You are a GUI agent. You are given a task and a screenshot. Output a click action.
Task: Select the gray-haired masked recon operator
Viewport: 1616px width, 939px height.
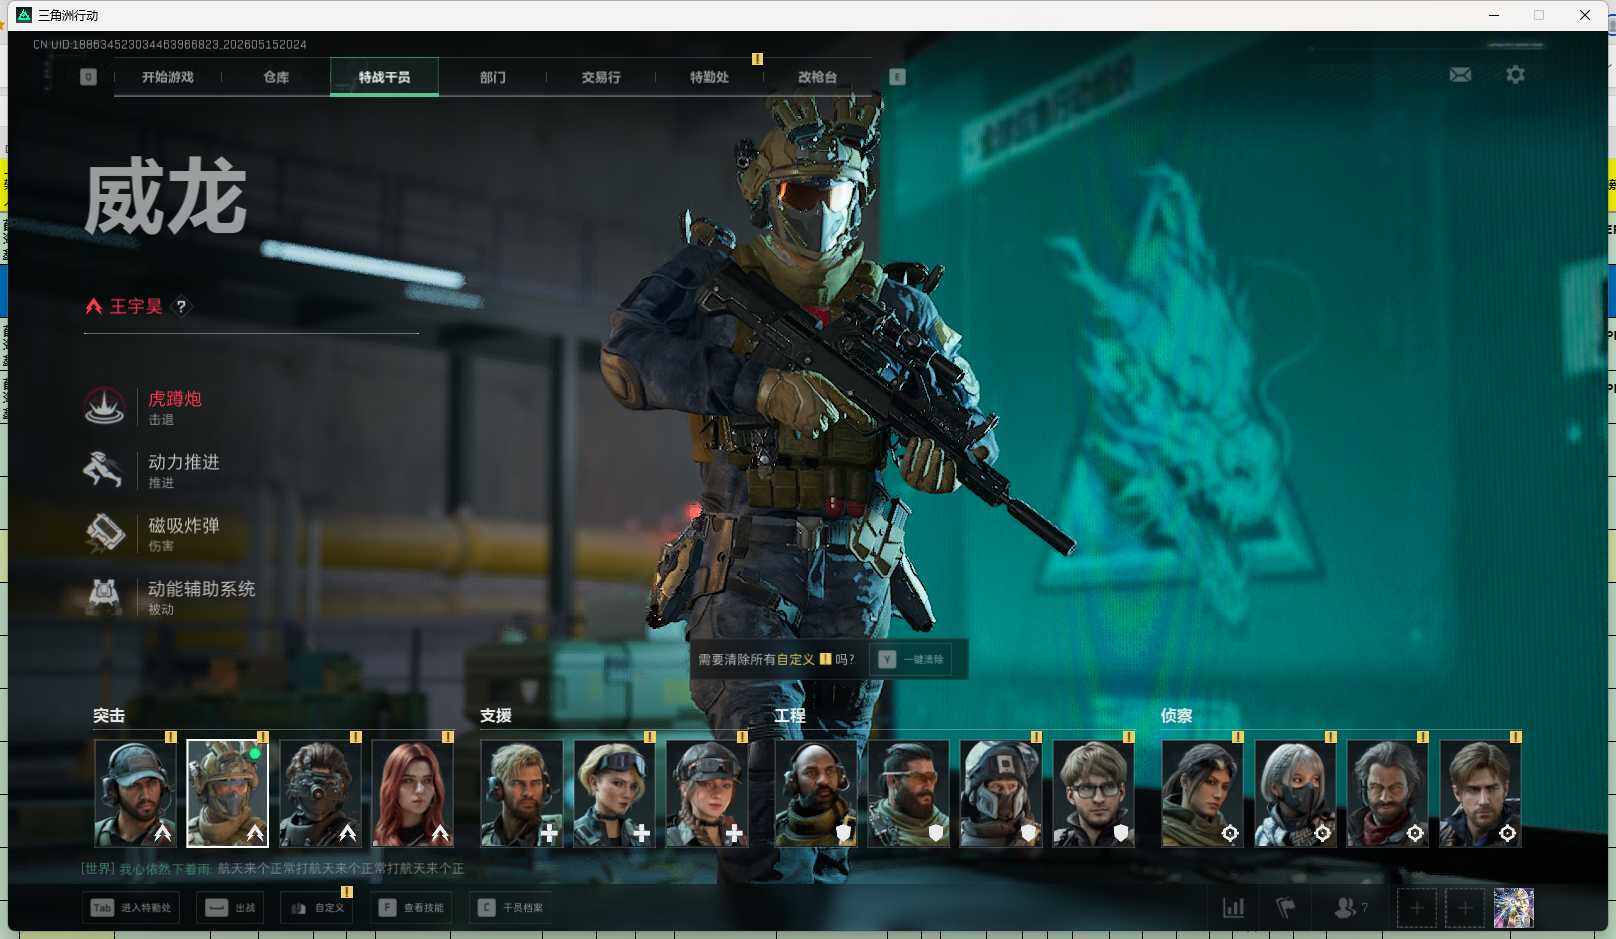[1295, 793]
